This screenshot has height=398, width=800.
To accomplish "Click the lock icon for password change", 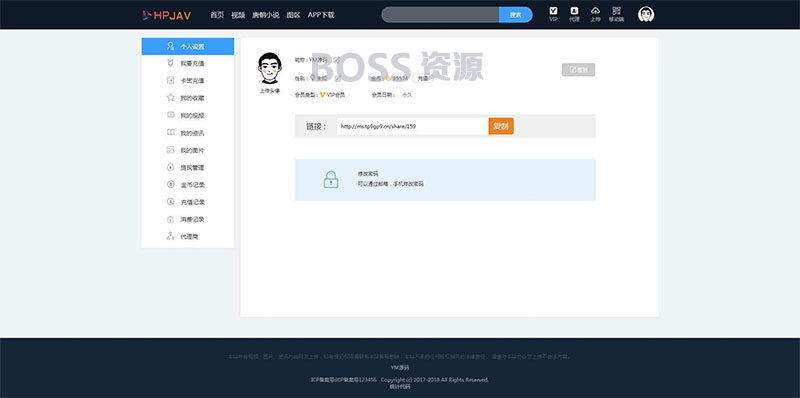I will pos(331,180).
